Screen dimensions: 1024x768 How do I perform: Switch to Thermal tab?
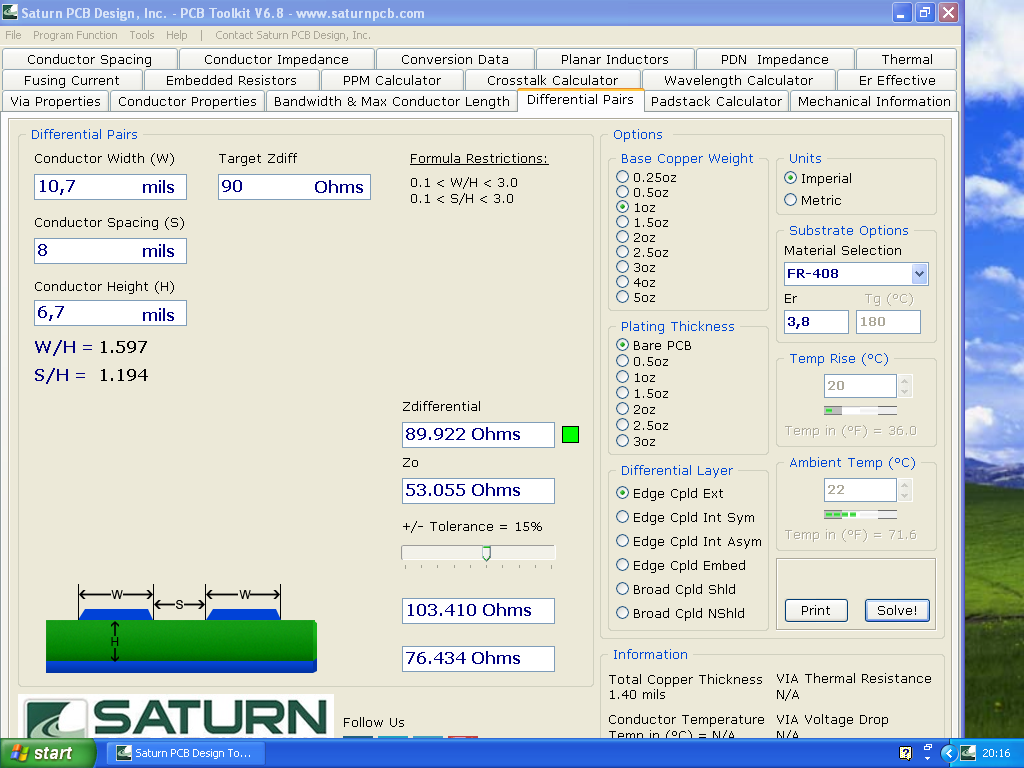[906, 59]
